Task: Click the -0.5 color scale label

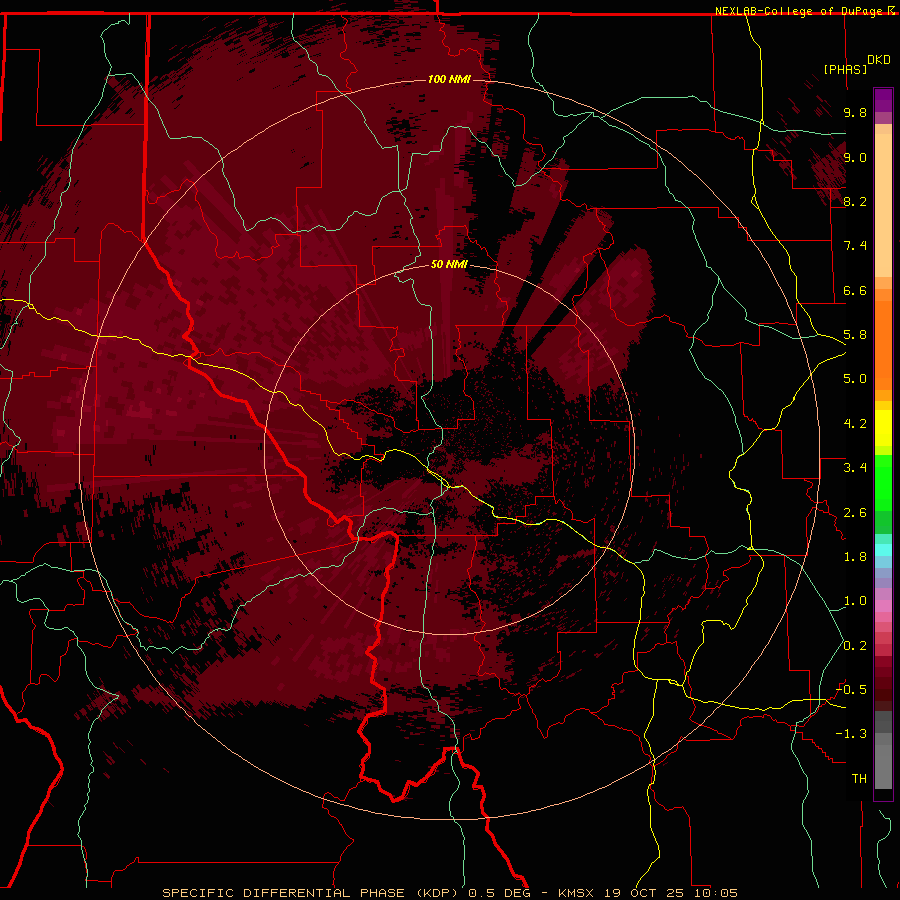Action: pyautogui.click(x=852, y=690)
